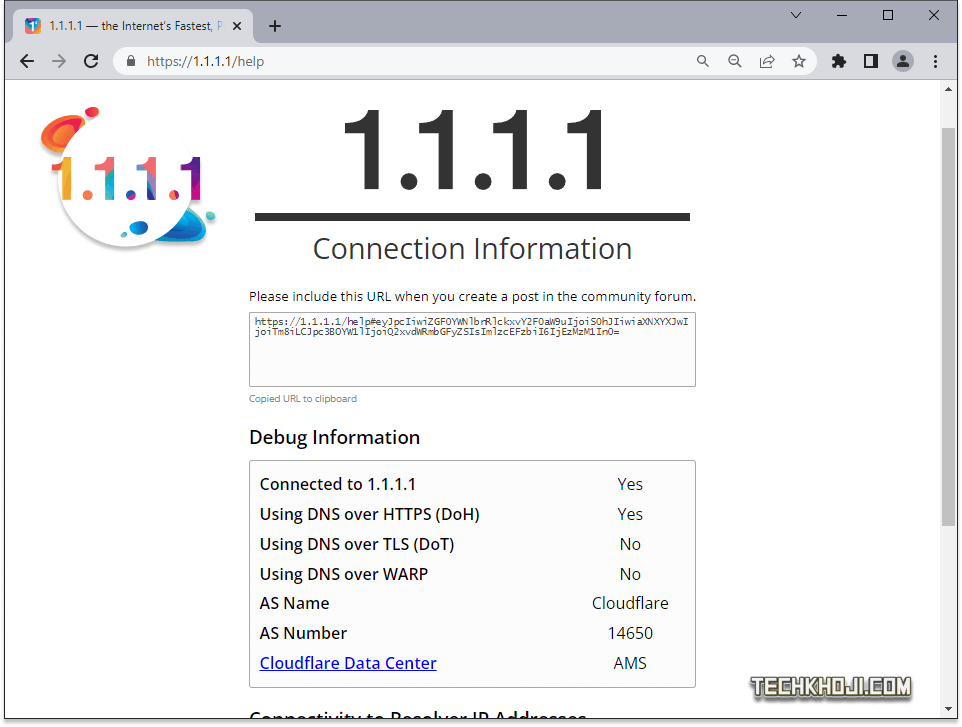The image size is (962, 727).
Task: Click 'Connected to 1.1.1.1' row label
Action: click(337, 484)
